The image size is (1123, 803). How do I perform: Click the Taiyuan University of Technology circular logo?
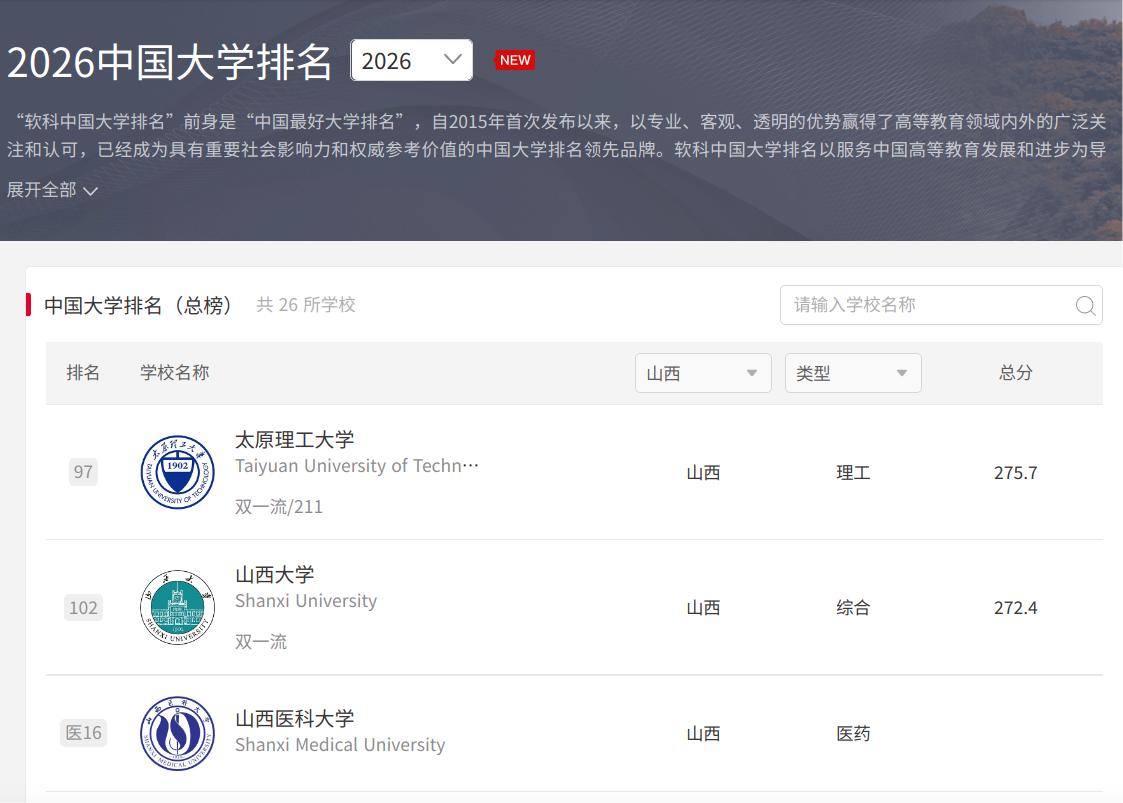tap(177, 472)
